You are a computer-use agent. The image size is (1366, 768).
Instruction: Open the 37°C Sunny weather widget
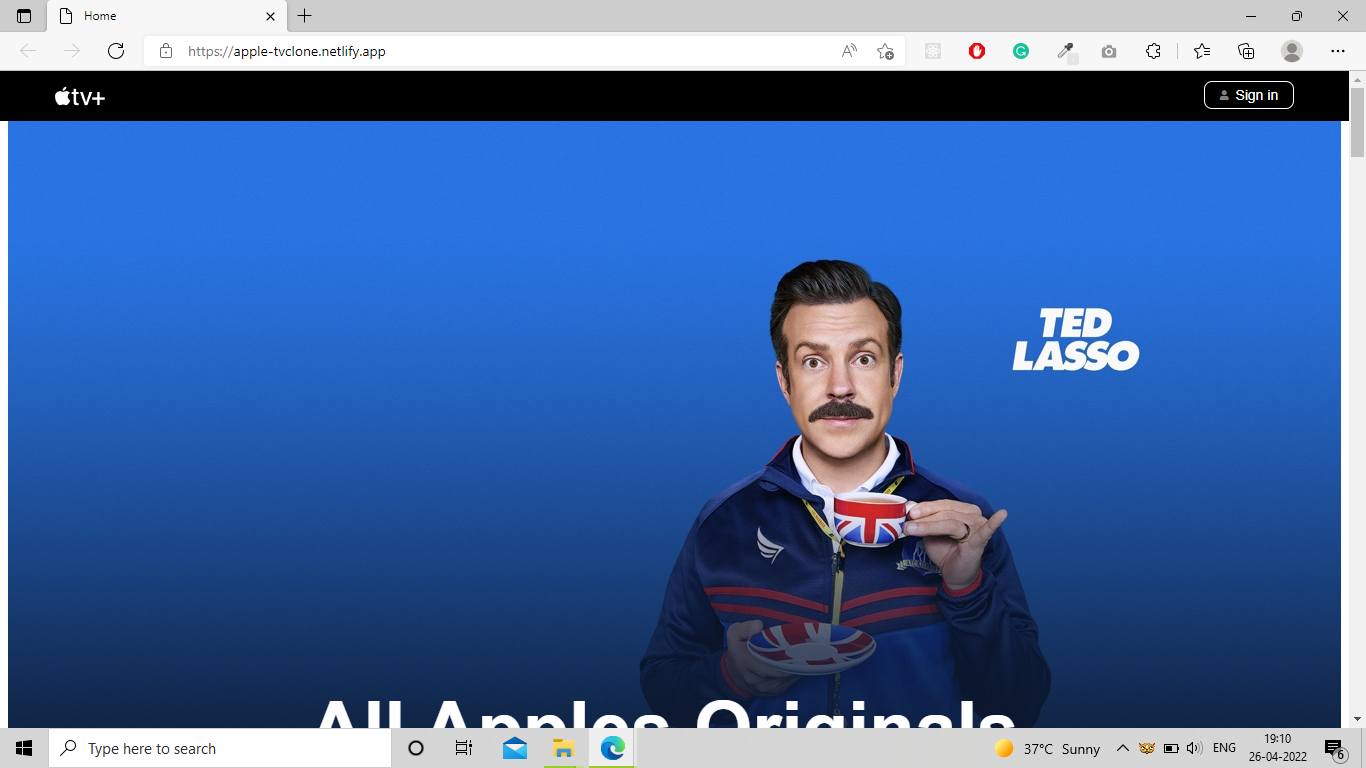click(x=1047, y=748)
